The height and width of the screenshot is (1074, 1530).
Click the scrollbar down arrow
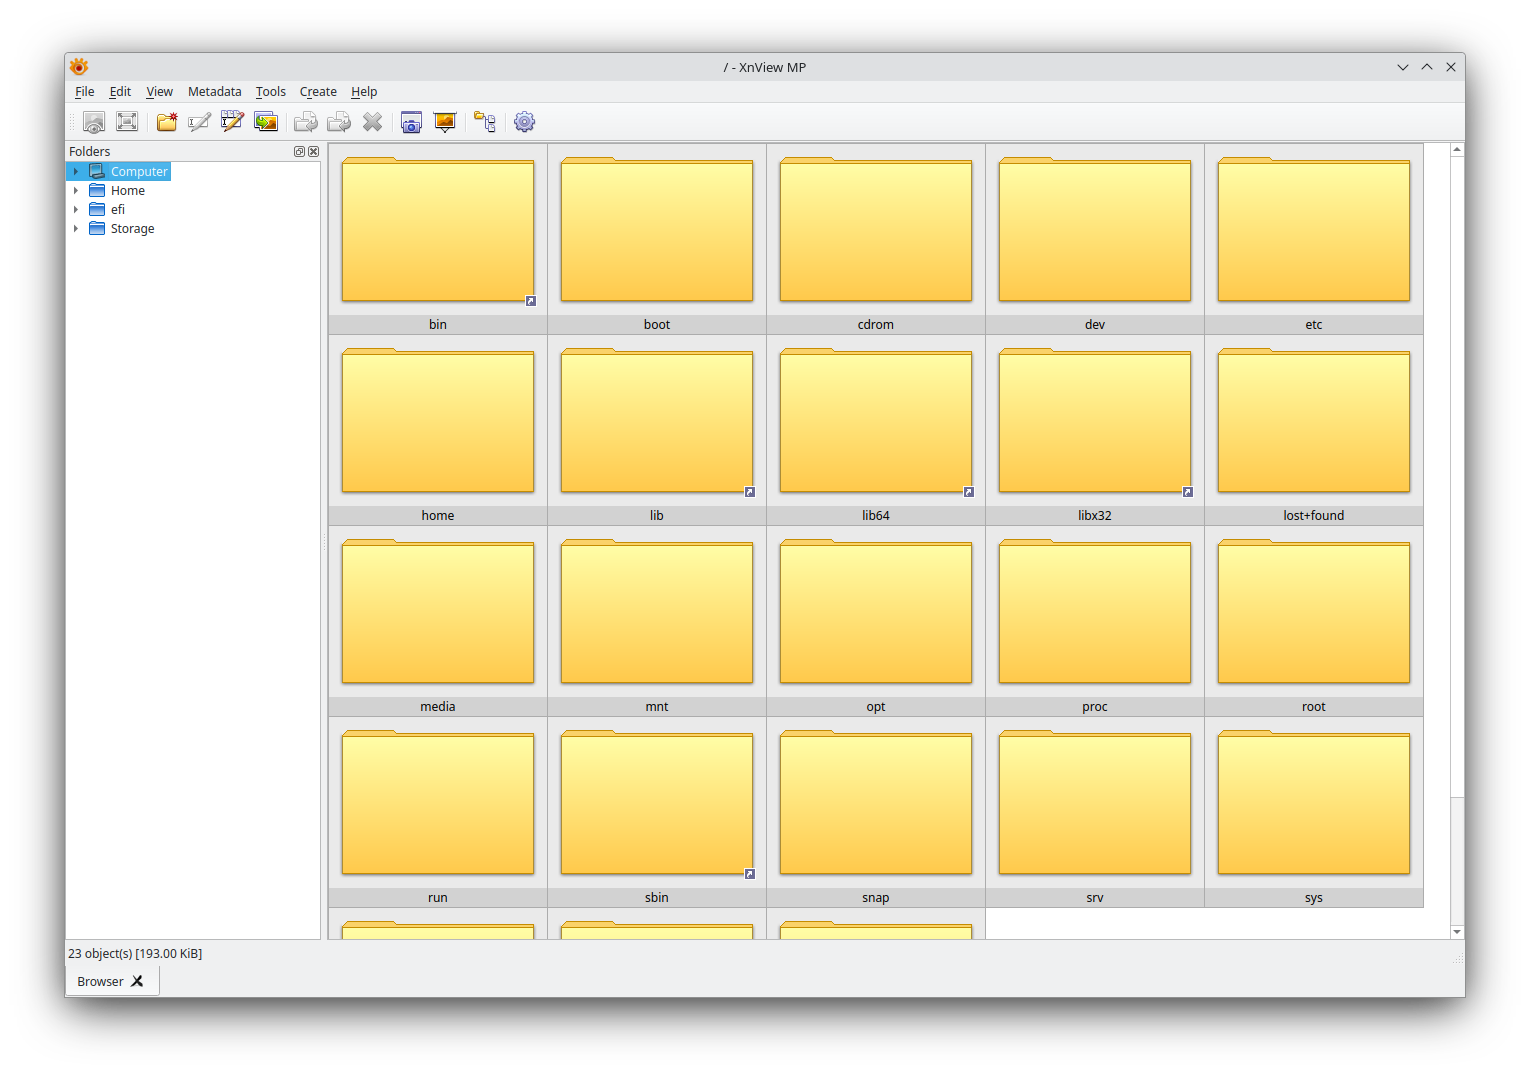click(1457, 932)
